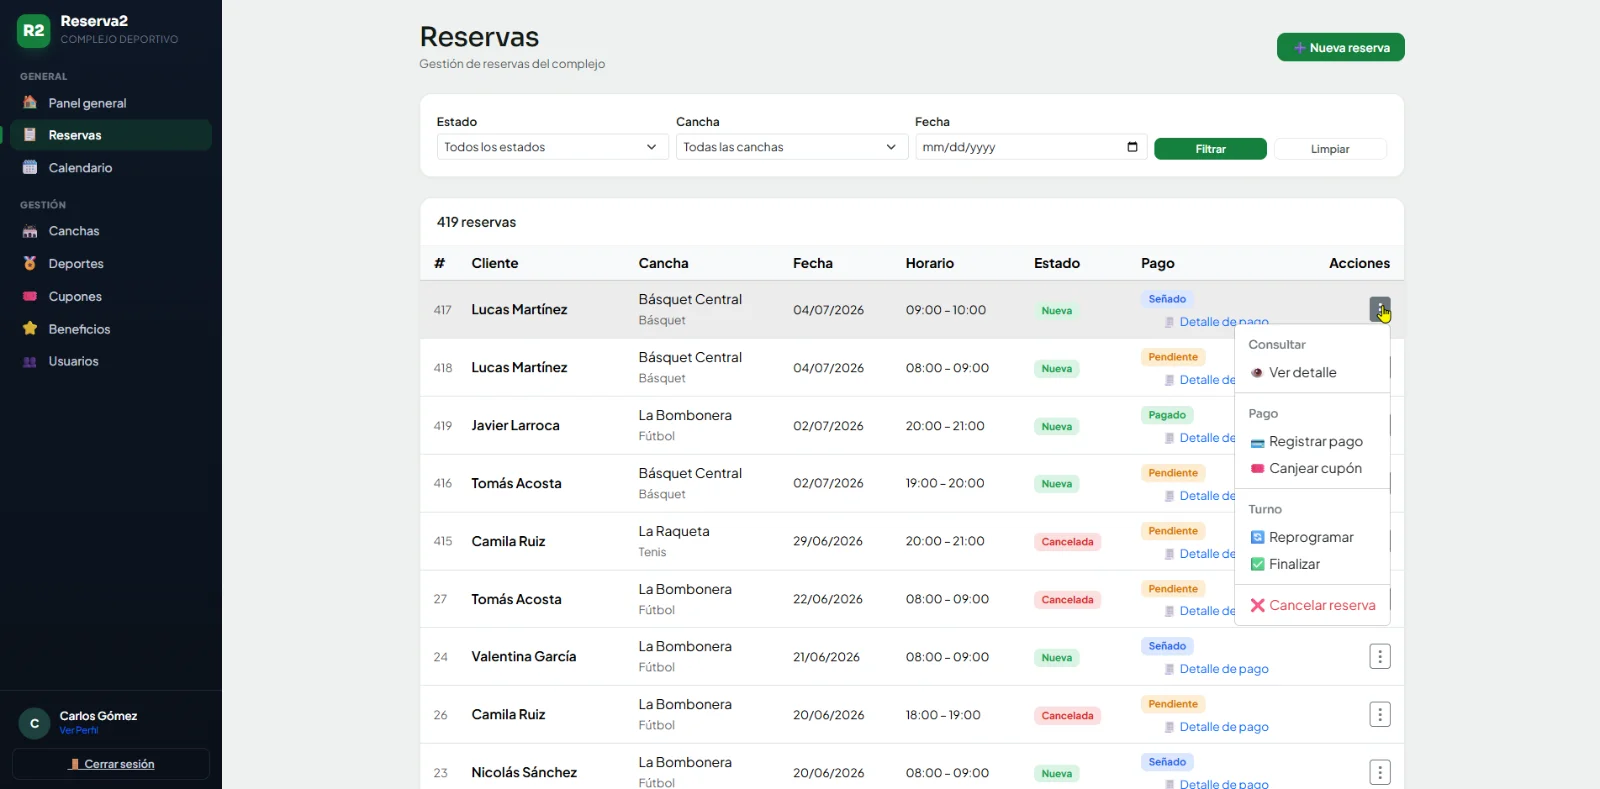Click the Beneficios star icon
Screen dimensions: 1600x789
(x=30, y=329)
